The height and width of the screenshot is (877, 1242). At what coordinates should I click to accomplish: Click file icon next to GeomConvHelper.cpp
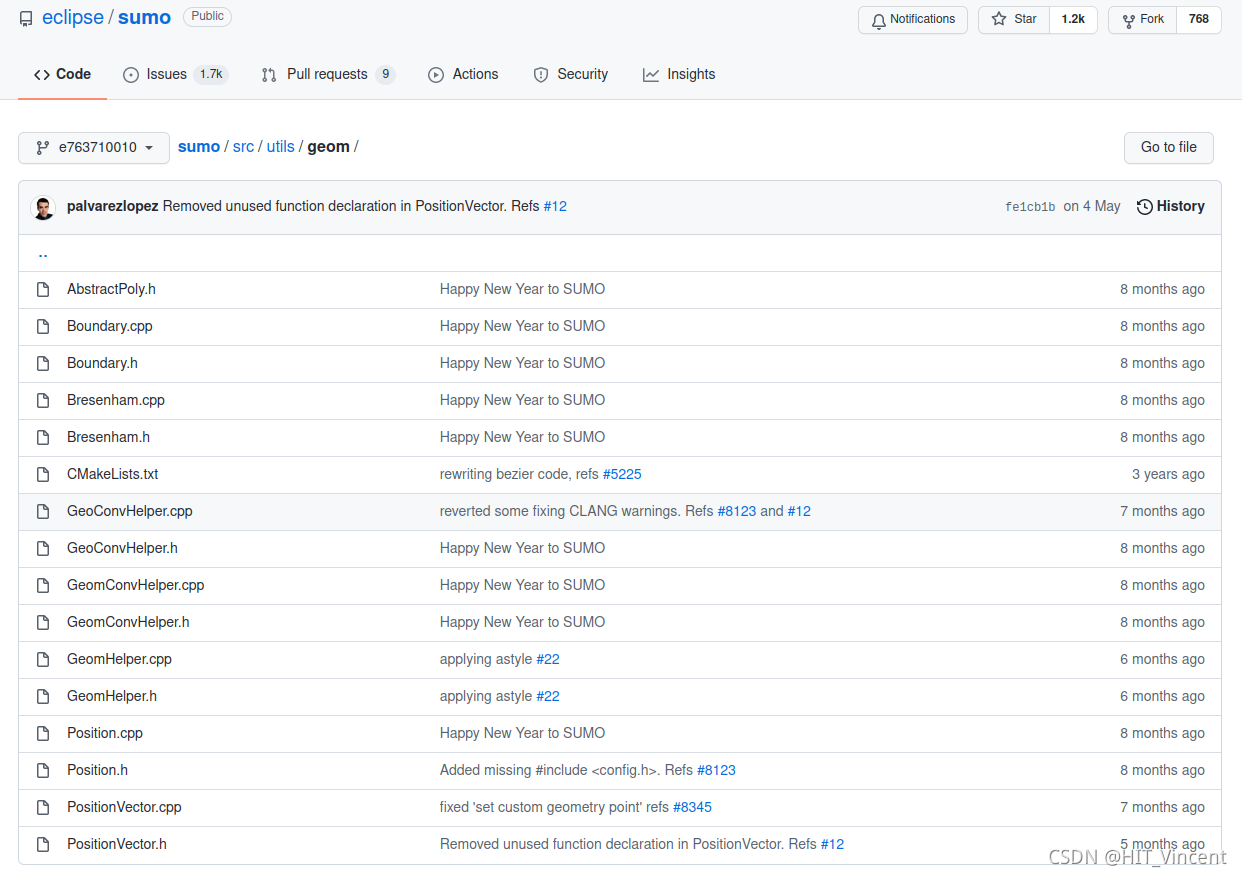(x=43, y=585)
